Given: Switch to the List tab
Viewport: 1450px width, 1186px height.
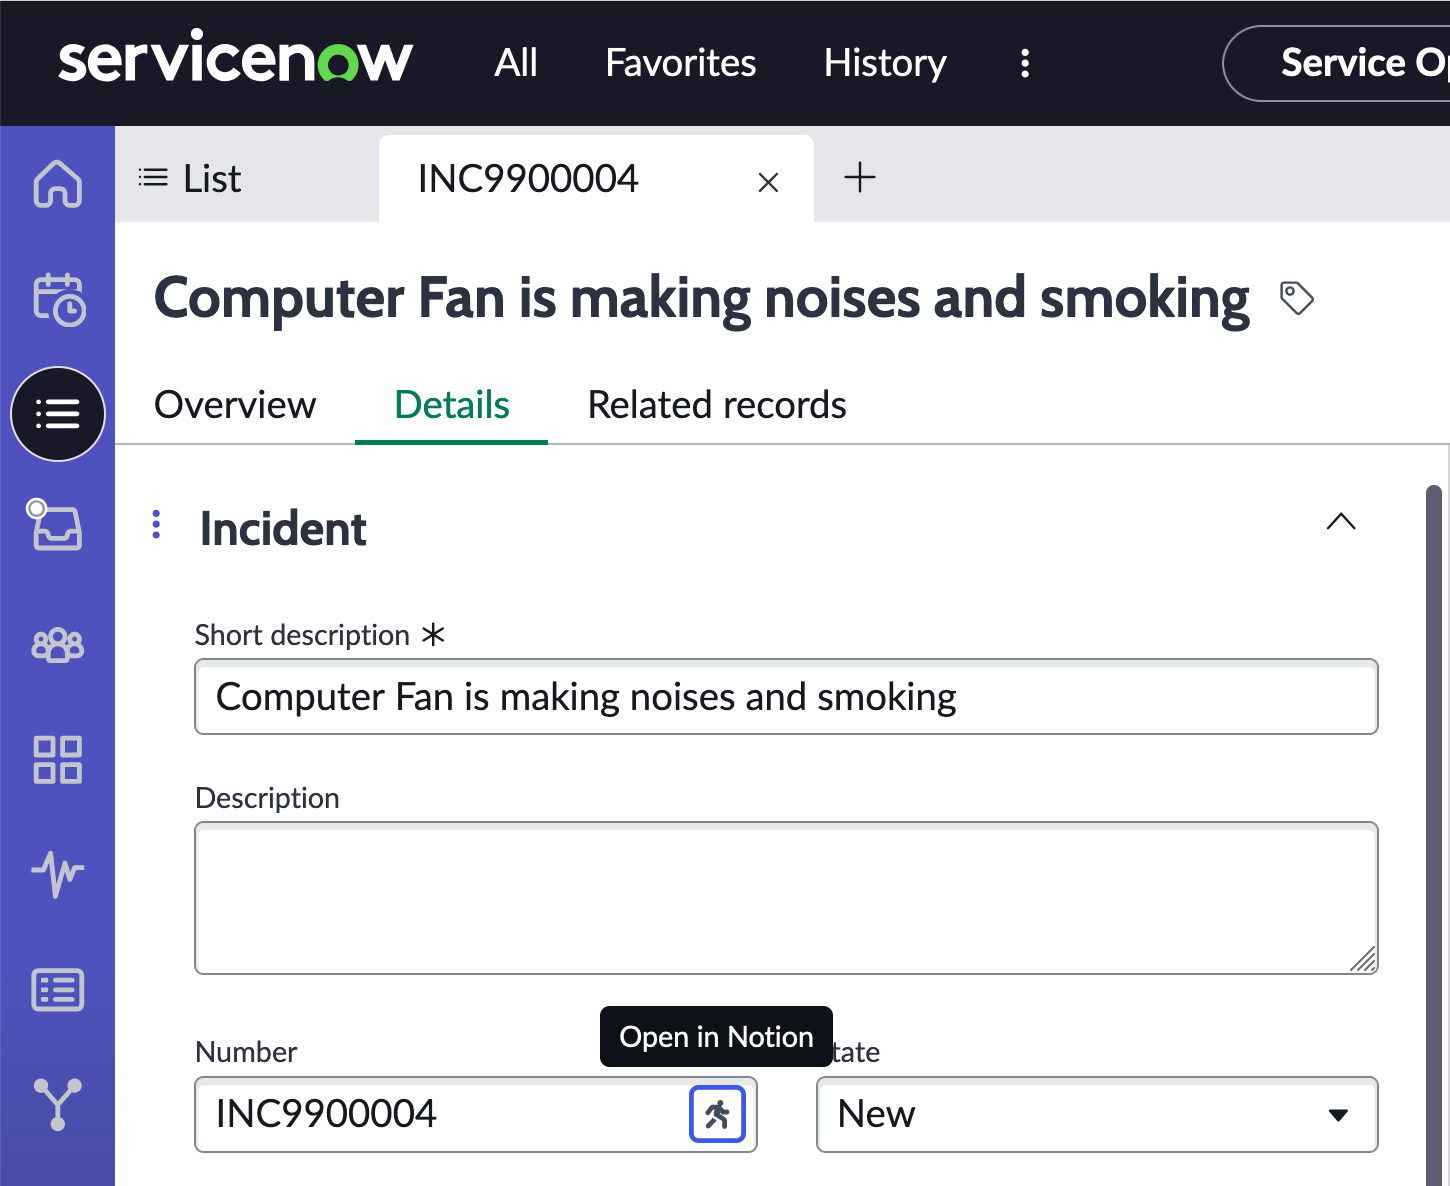Looking at the screenshot, I should click(x=190, y=178).
